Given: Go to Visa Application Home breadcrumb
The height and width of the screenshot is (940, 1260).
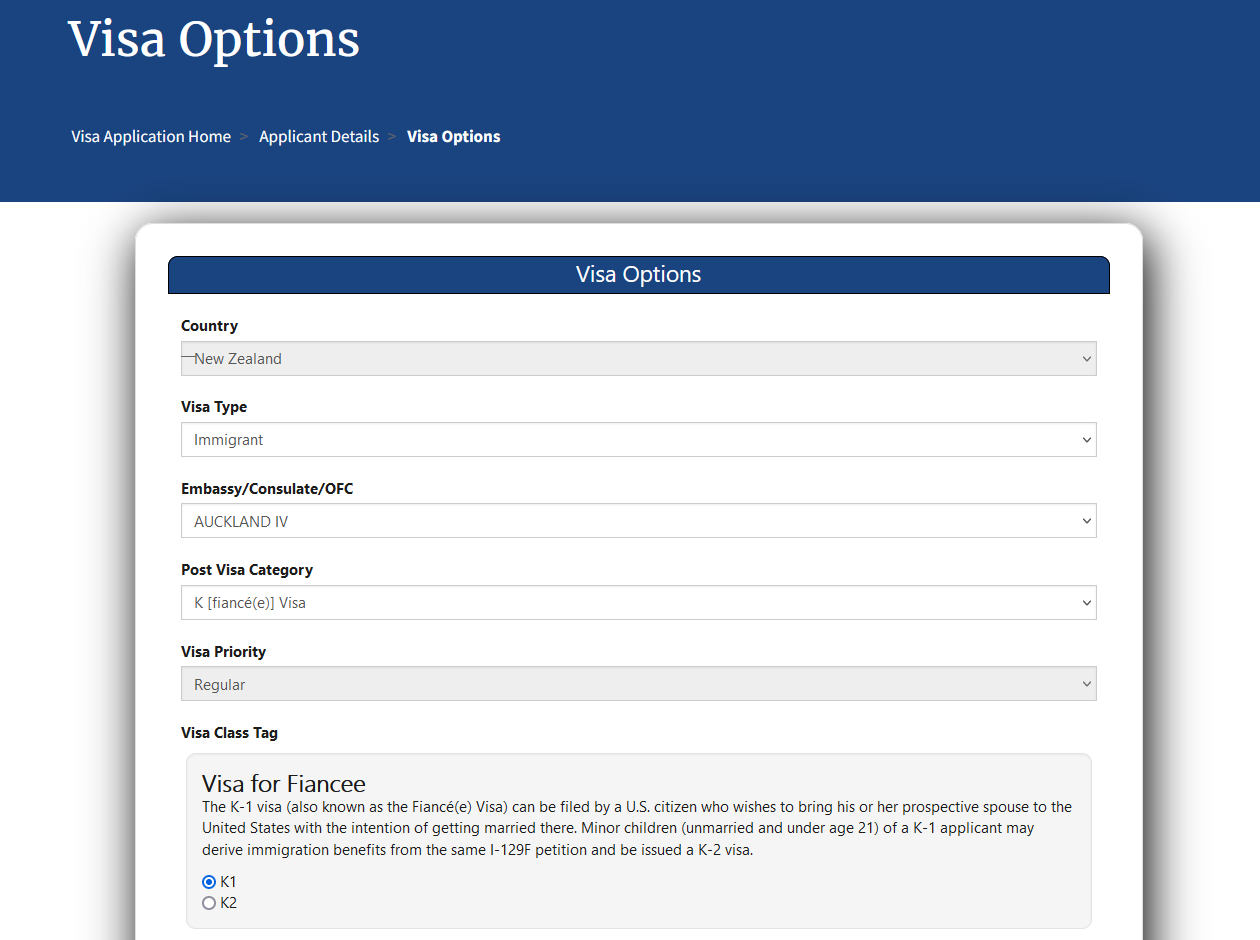Looking at the screenshot, I should (x=151, y=137).
